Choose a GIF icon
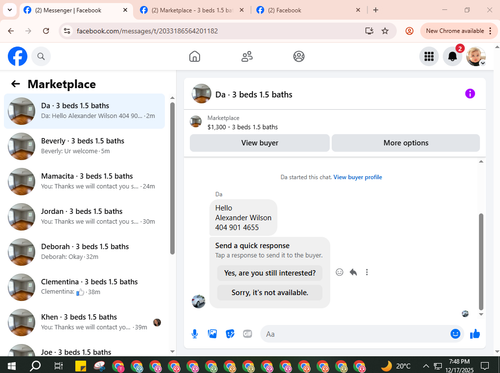500x373 pixels. pyautogui.click(x=247, y=334)
